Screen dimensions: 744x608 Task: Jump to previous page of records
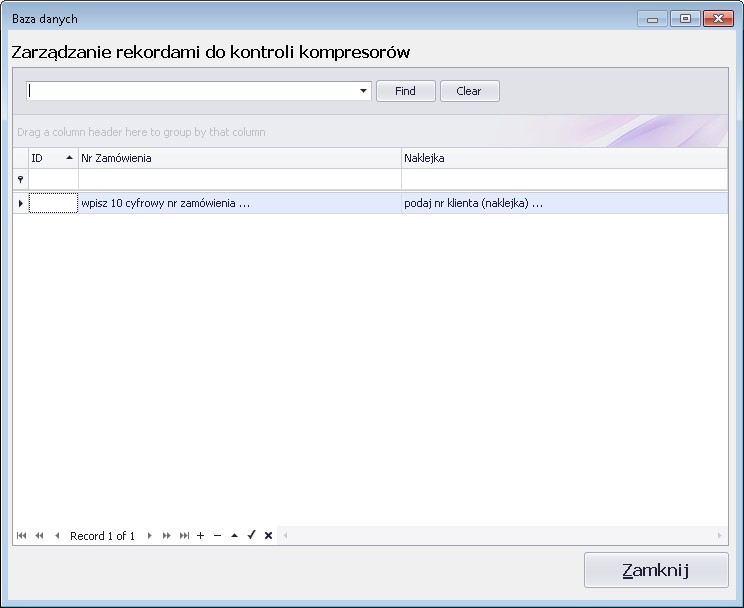click(39, 536)
